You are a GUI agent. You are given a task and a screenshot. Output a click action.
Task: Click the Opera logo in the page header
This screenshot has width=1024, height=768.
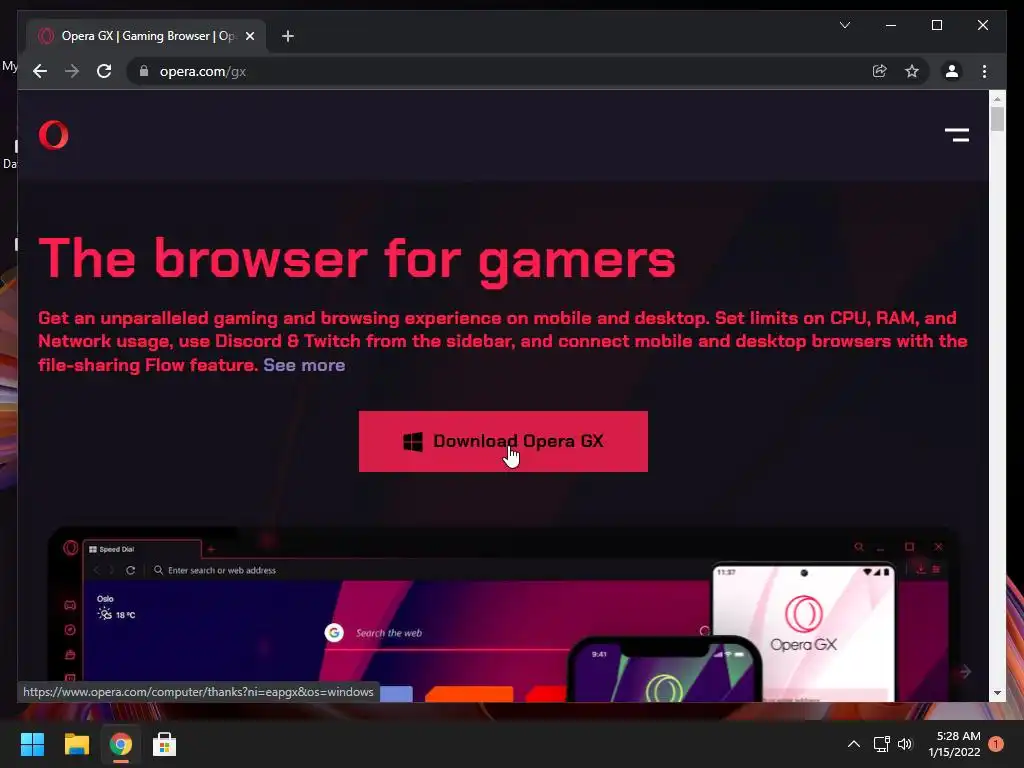click(54, 135)
